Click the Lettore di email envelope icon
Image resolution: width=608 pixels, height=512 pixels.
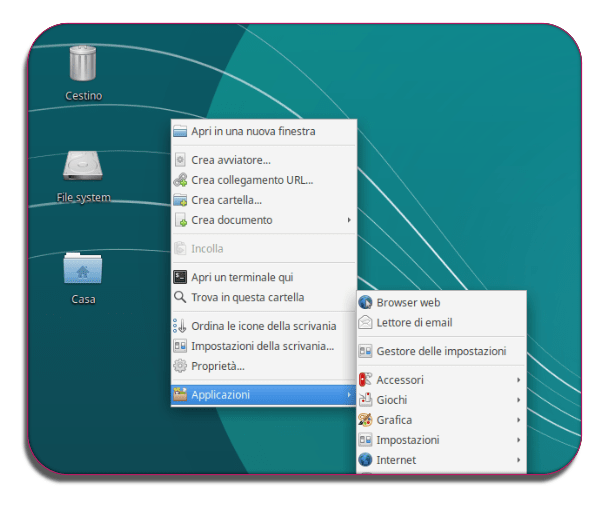pos(365,323)
